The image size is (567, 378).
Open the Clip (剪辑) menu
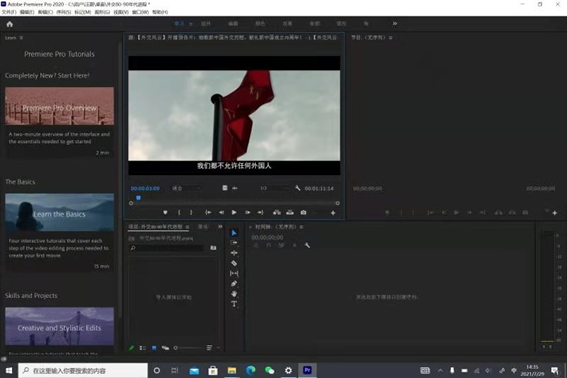pyautogui.click(x=46, y=12)
